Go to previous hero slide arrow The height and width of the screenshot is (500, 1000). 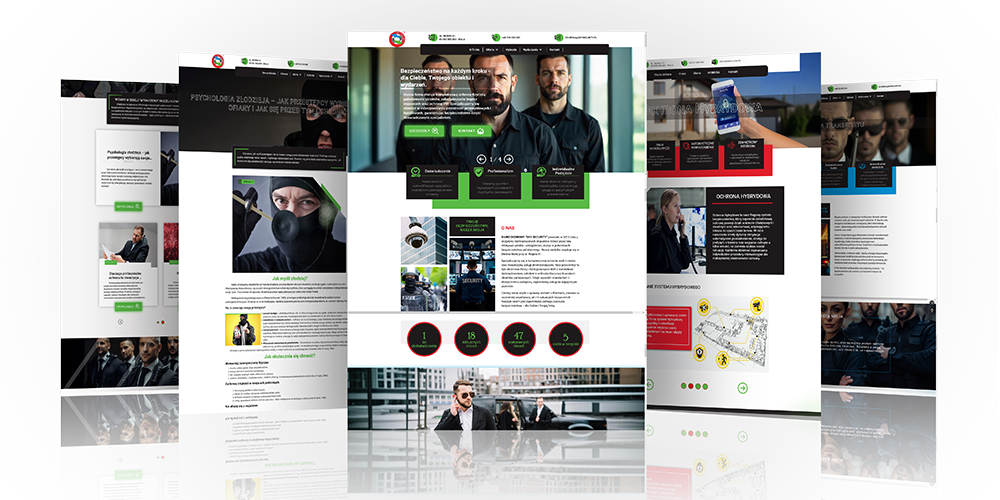point(481,159)
